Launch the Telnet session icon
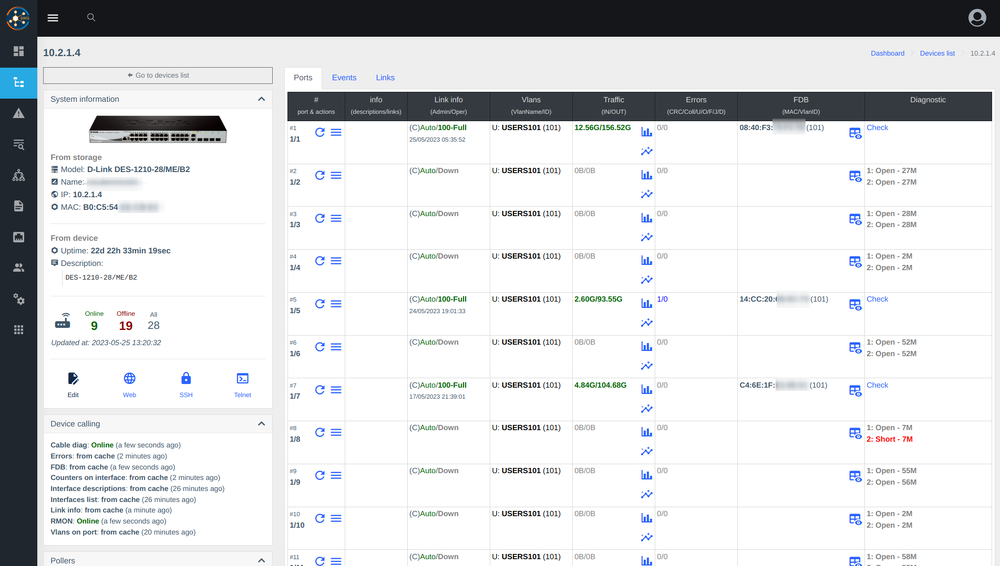 click(242, 384)
